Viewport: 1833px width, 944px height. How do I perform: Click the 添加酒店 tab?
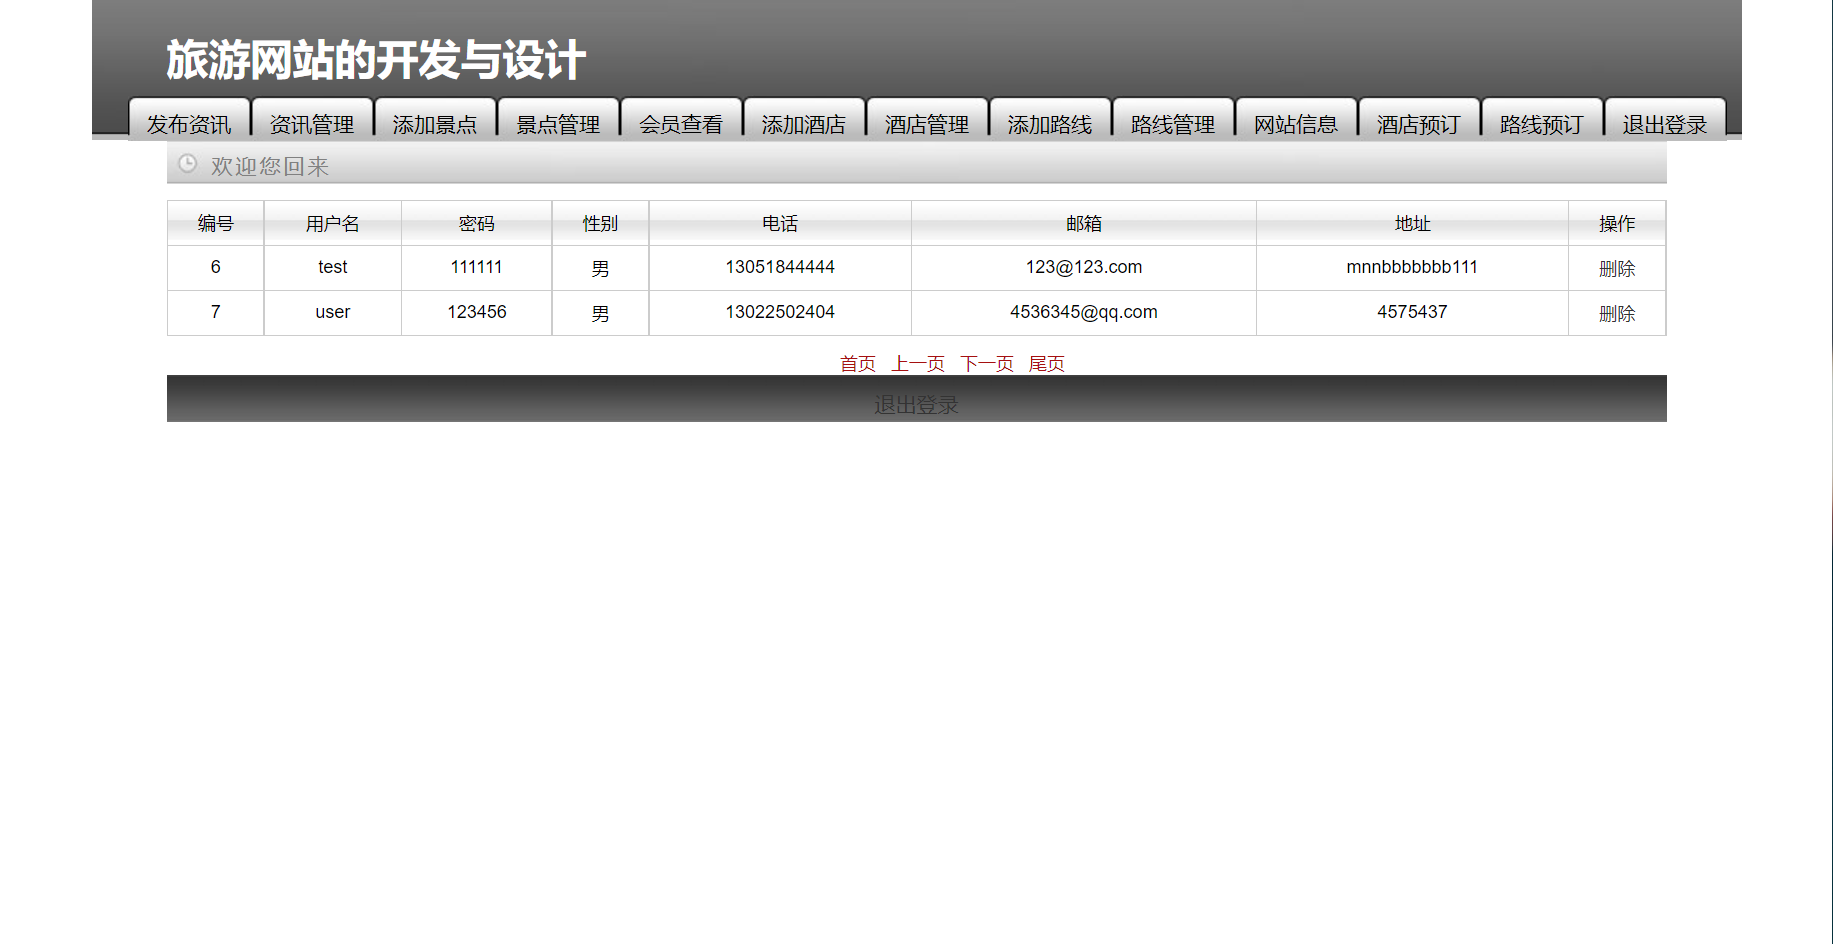804,119
